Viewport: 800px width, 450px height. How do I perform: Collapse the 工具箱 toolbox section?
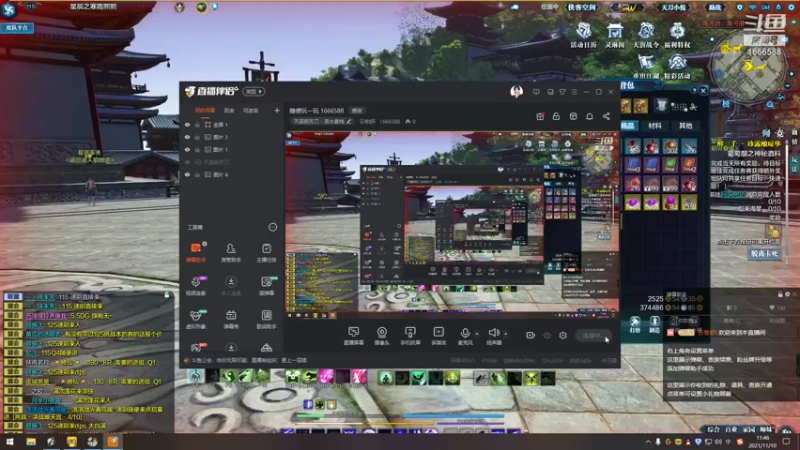pos(272,227)
